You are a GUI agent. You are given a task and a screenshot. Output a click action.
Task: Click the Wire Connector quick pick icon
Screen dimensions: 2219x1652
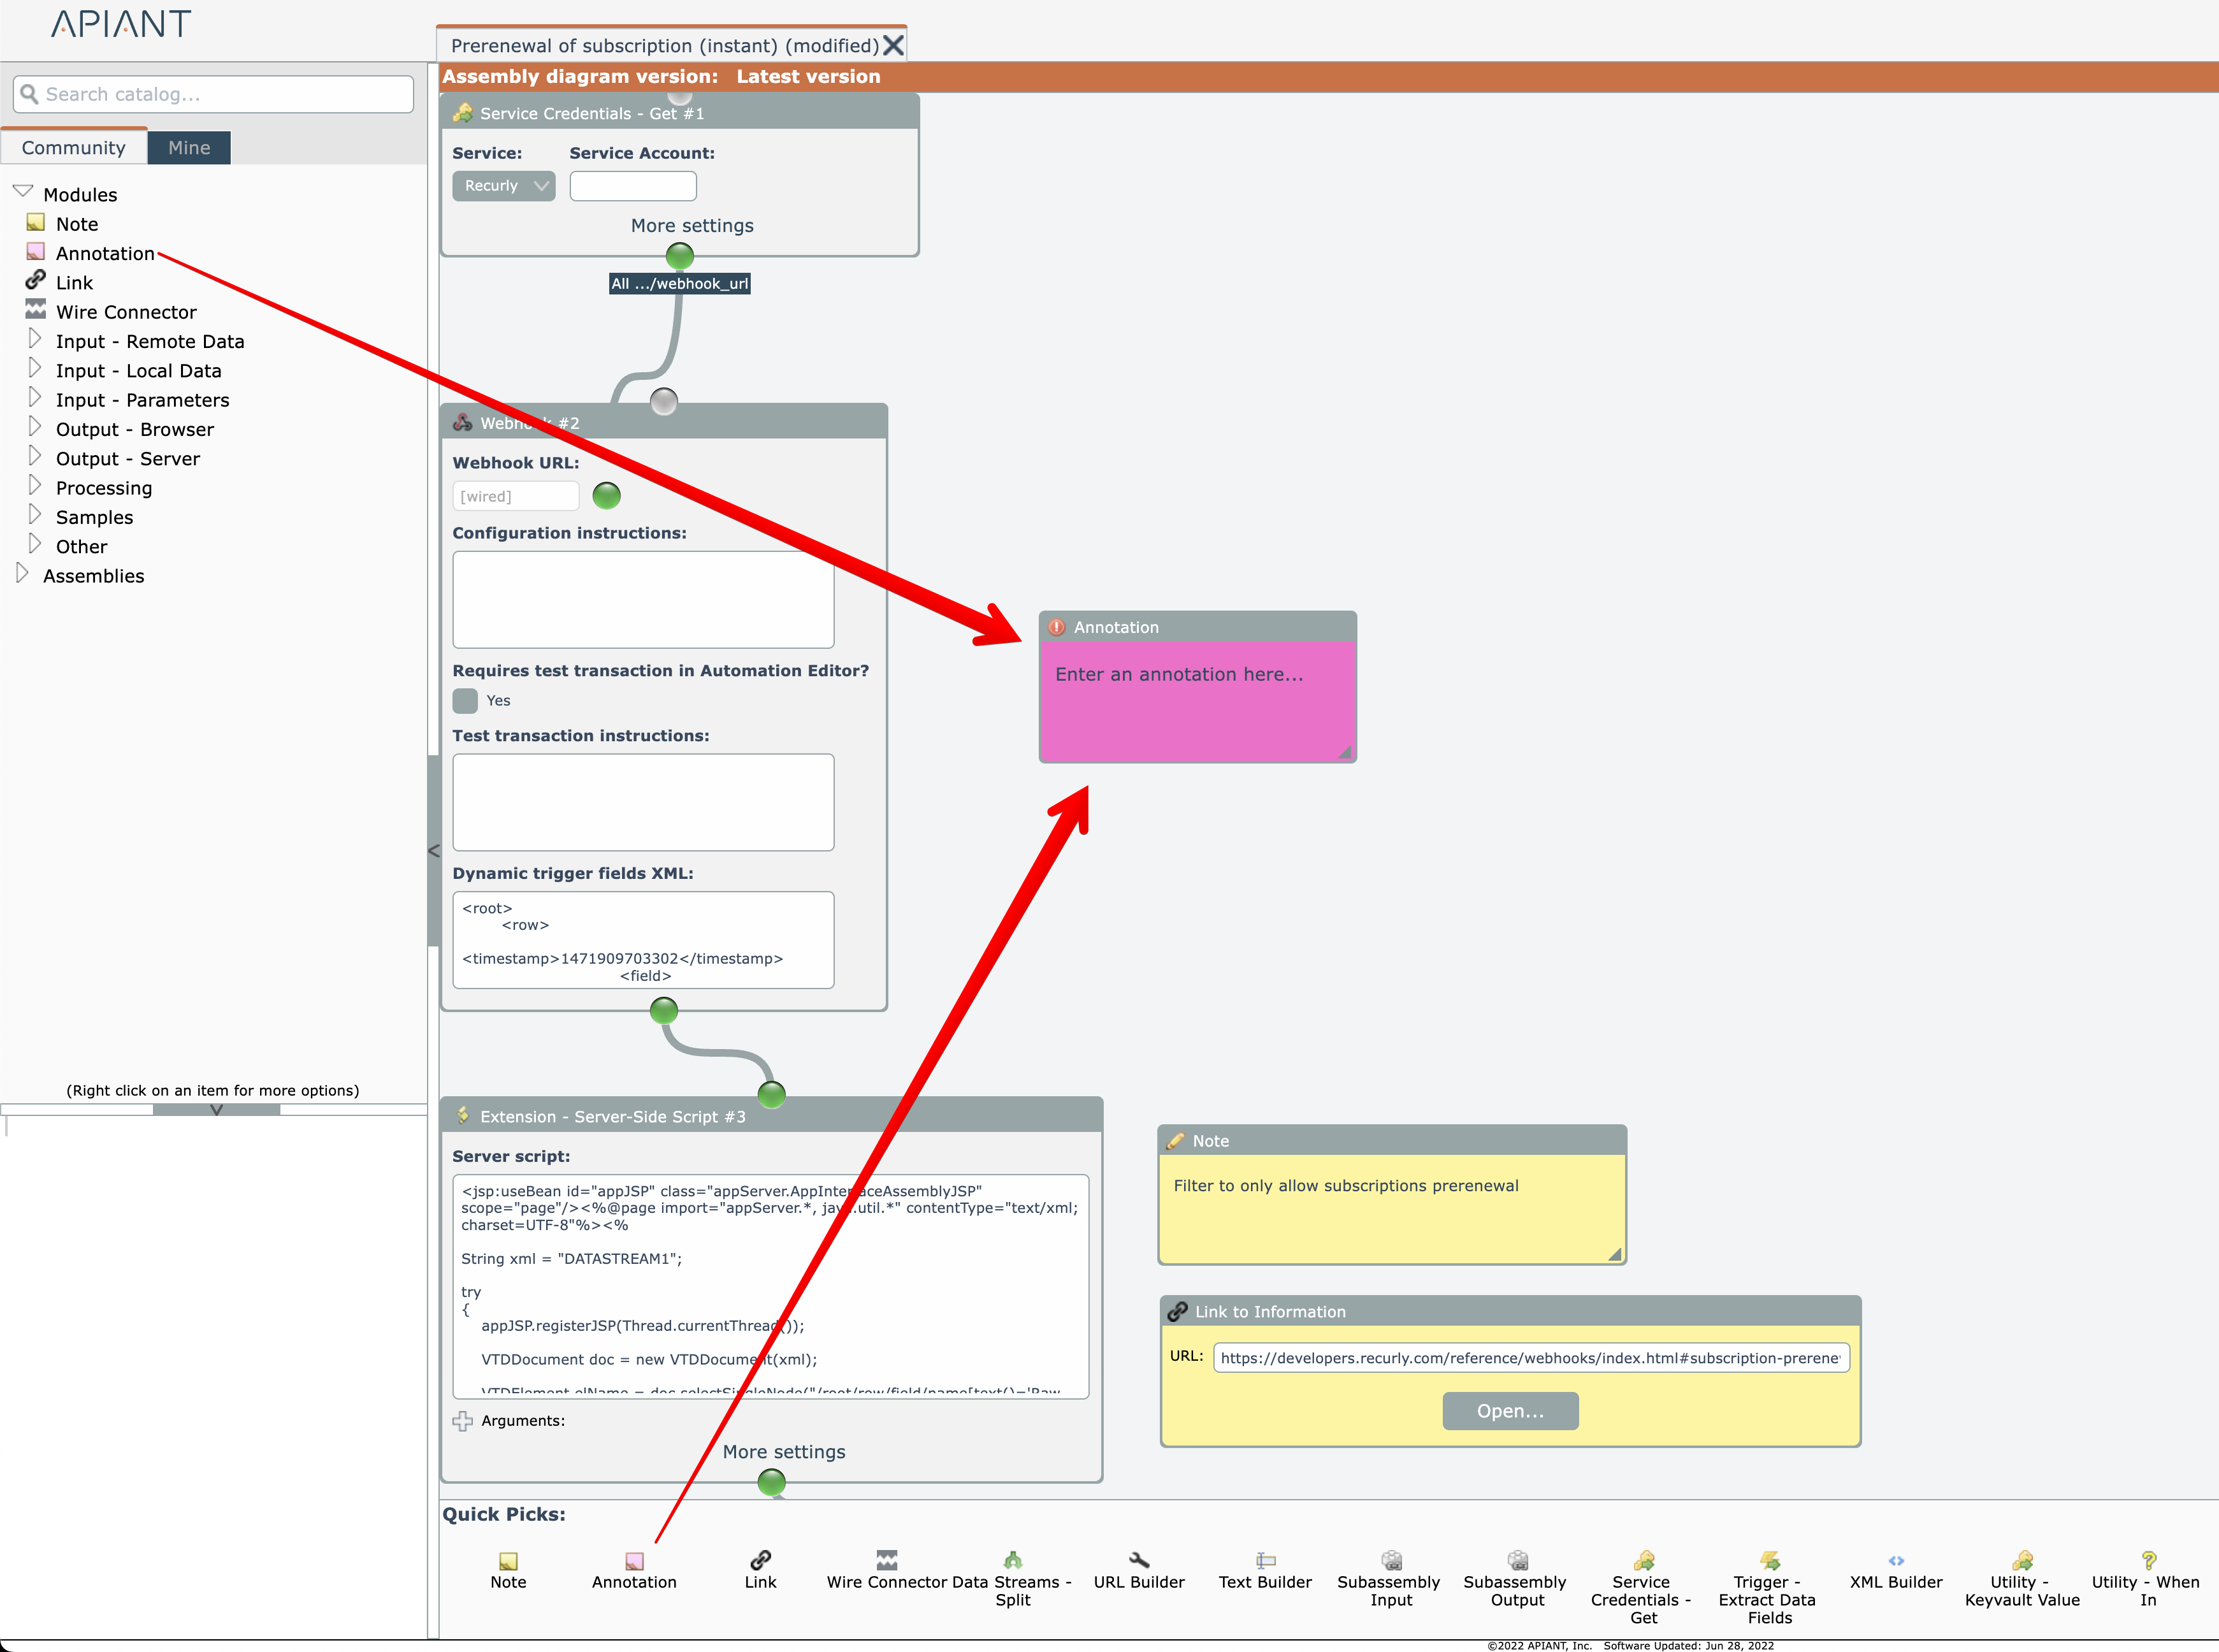tap(886, 1560)
